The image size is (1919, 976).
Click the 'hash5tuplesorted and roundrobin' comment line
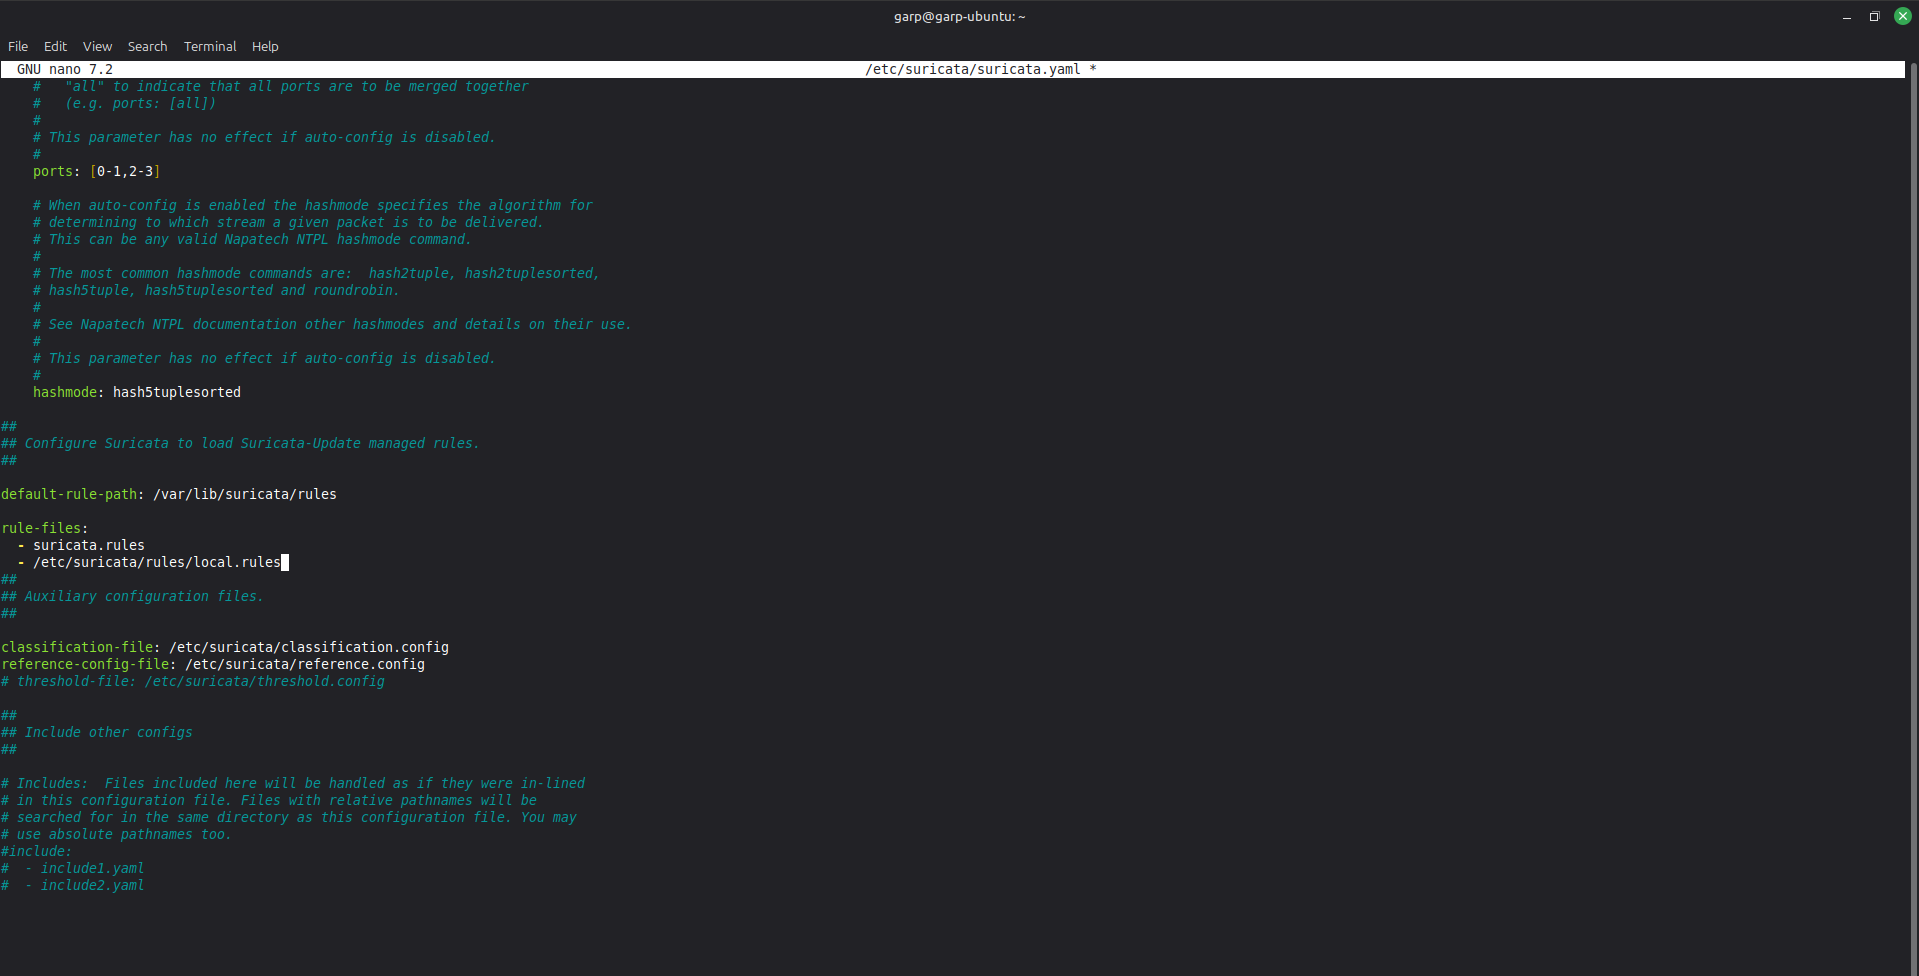(216, 291)
